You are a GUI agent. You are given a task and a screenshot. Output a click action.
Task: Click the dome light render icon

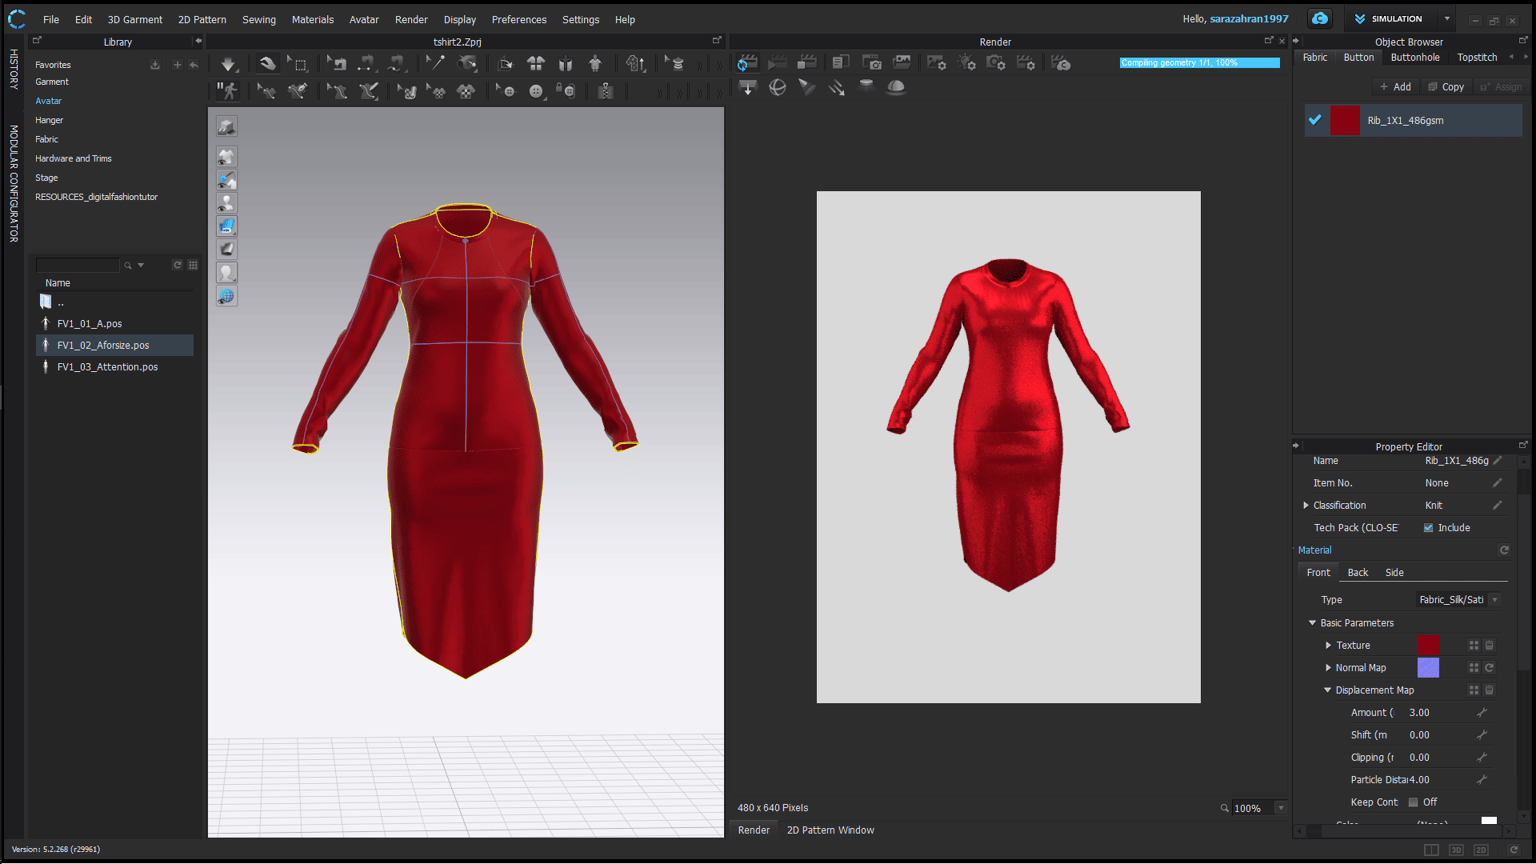coord(896,88)
